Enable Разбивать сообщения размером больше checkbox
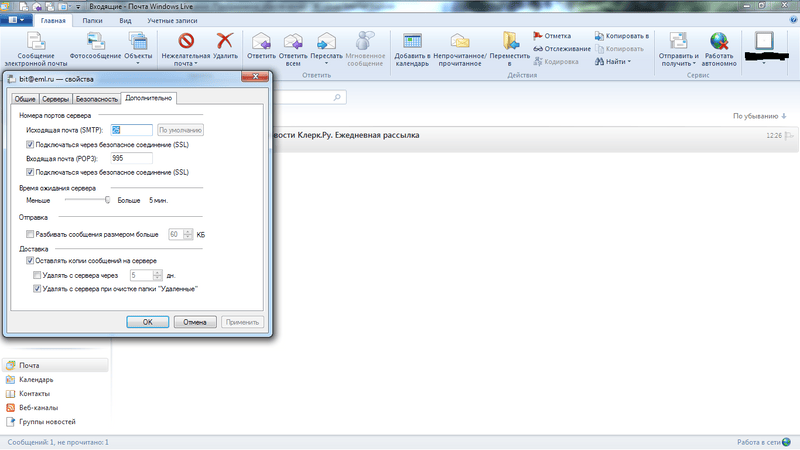This screenshot has height=450, width=800. pos(30,234)
